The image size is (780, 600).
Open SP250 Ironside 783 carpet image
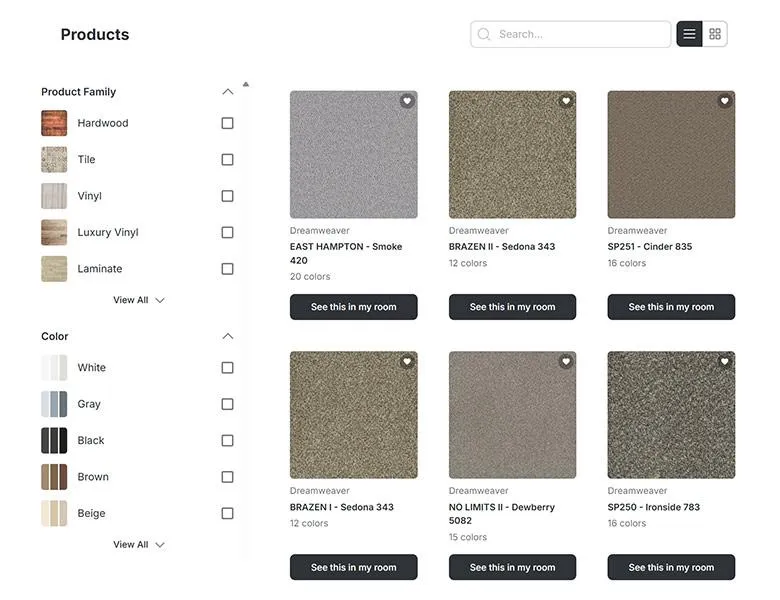click(671, 415)
